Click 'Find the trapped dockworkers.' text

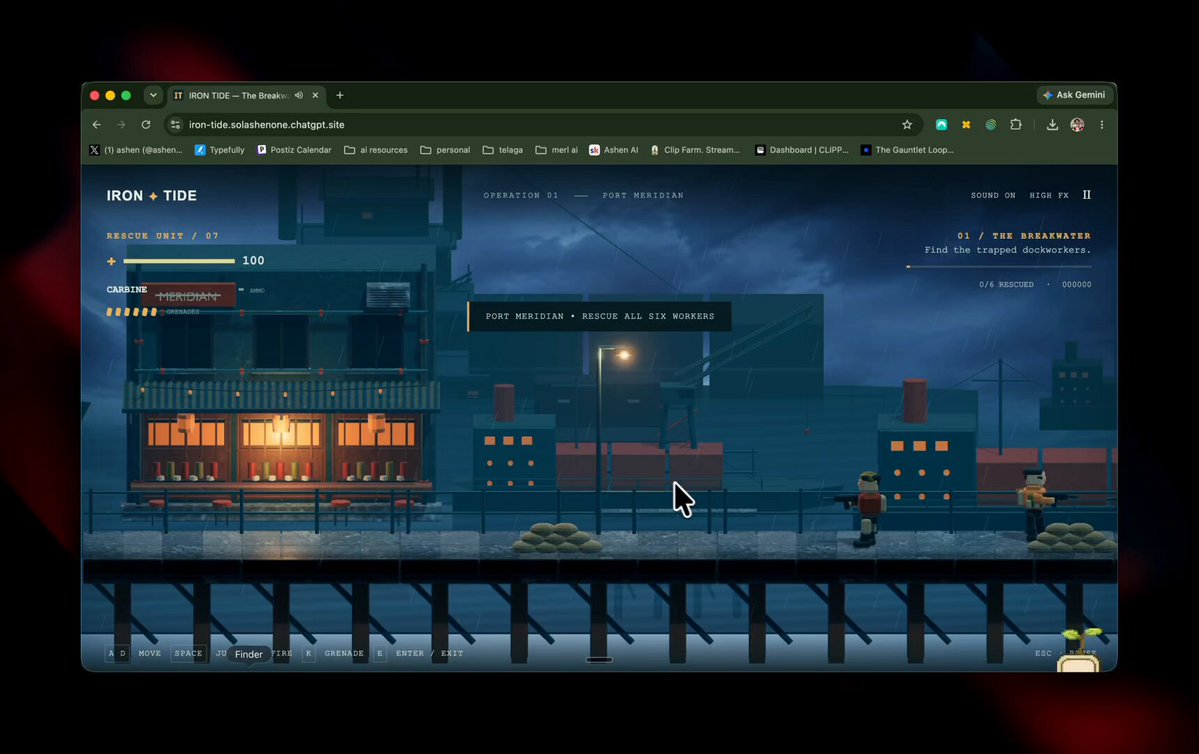1008,250
